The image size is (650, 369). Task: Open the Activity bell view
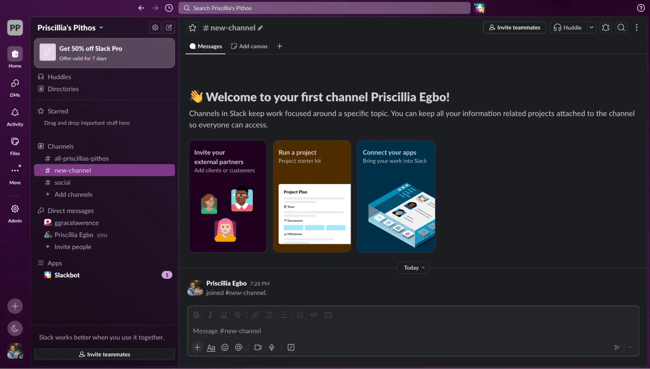pyautogui.click(x=15, y=117)
